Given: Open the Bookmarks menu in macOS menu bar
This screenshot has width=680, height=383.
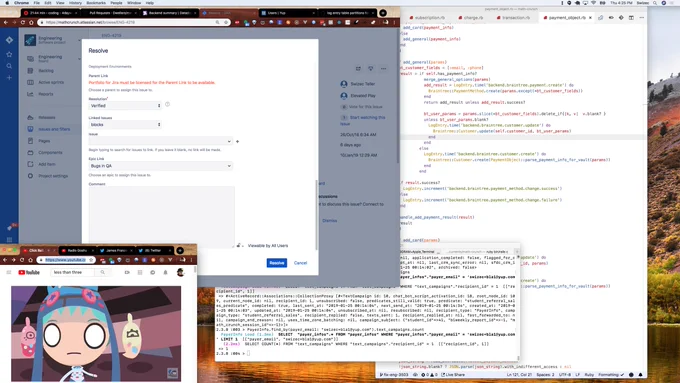Looking at the screenshot, I should pos(96,3).
